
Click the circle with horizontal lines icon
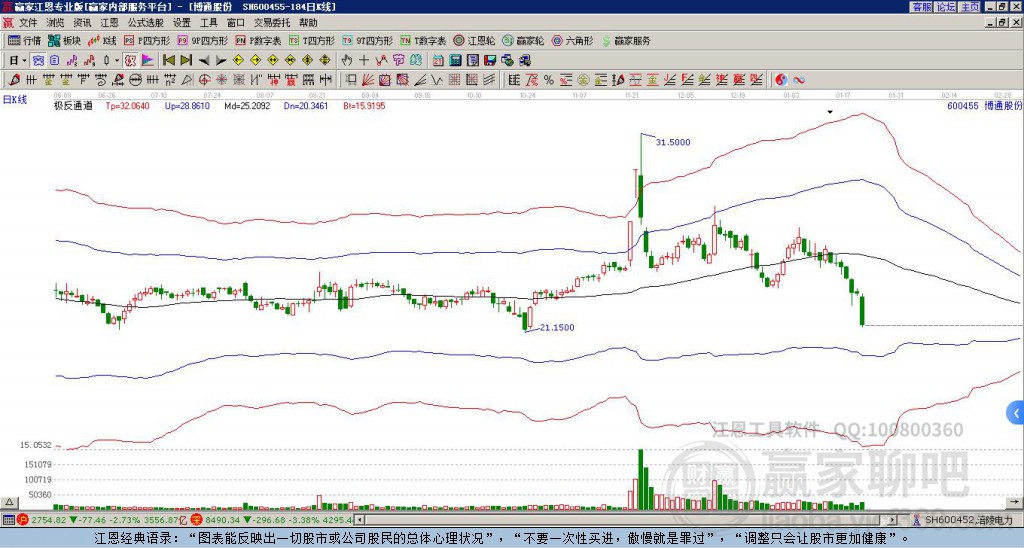pyautogui.click(x=135, y=80)
